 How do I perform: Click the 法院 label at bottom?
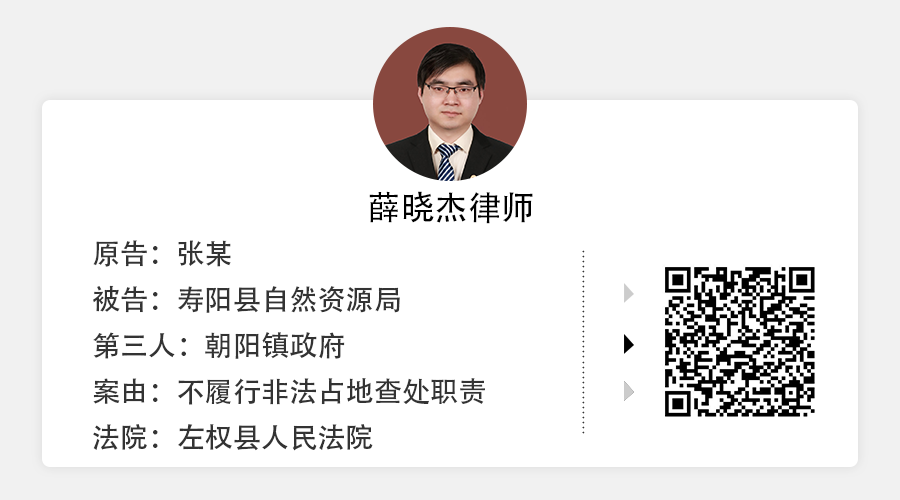pyautogui.click(x=120, y=437)
